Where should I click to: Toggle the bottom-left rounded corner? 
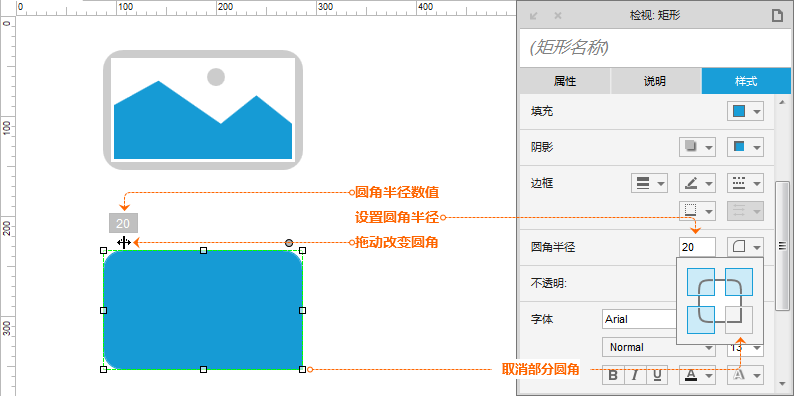click(x=701, y=320)
